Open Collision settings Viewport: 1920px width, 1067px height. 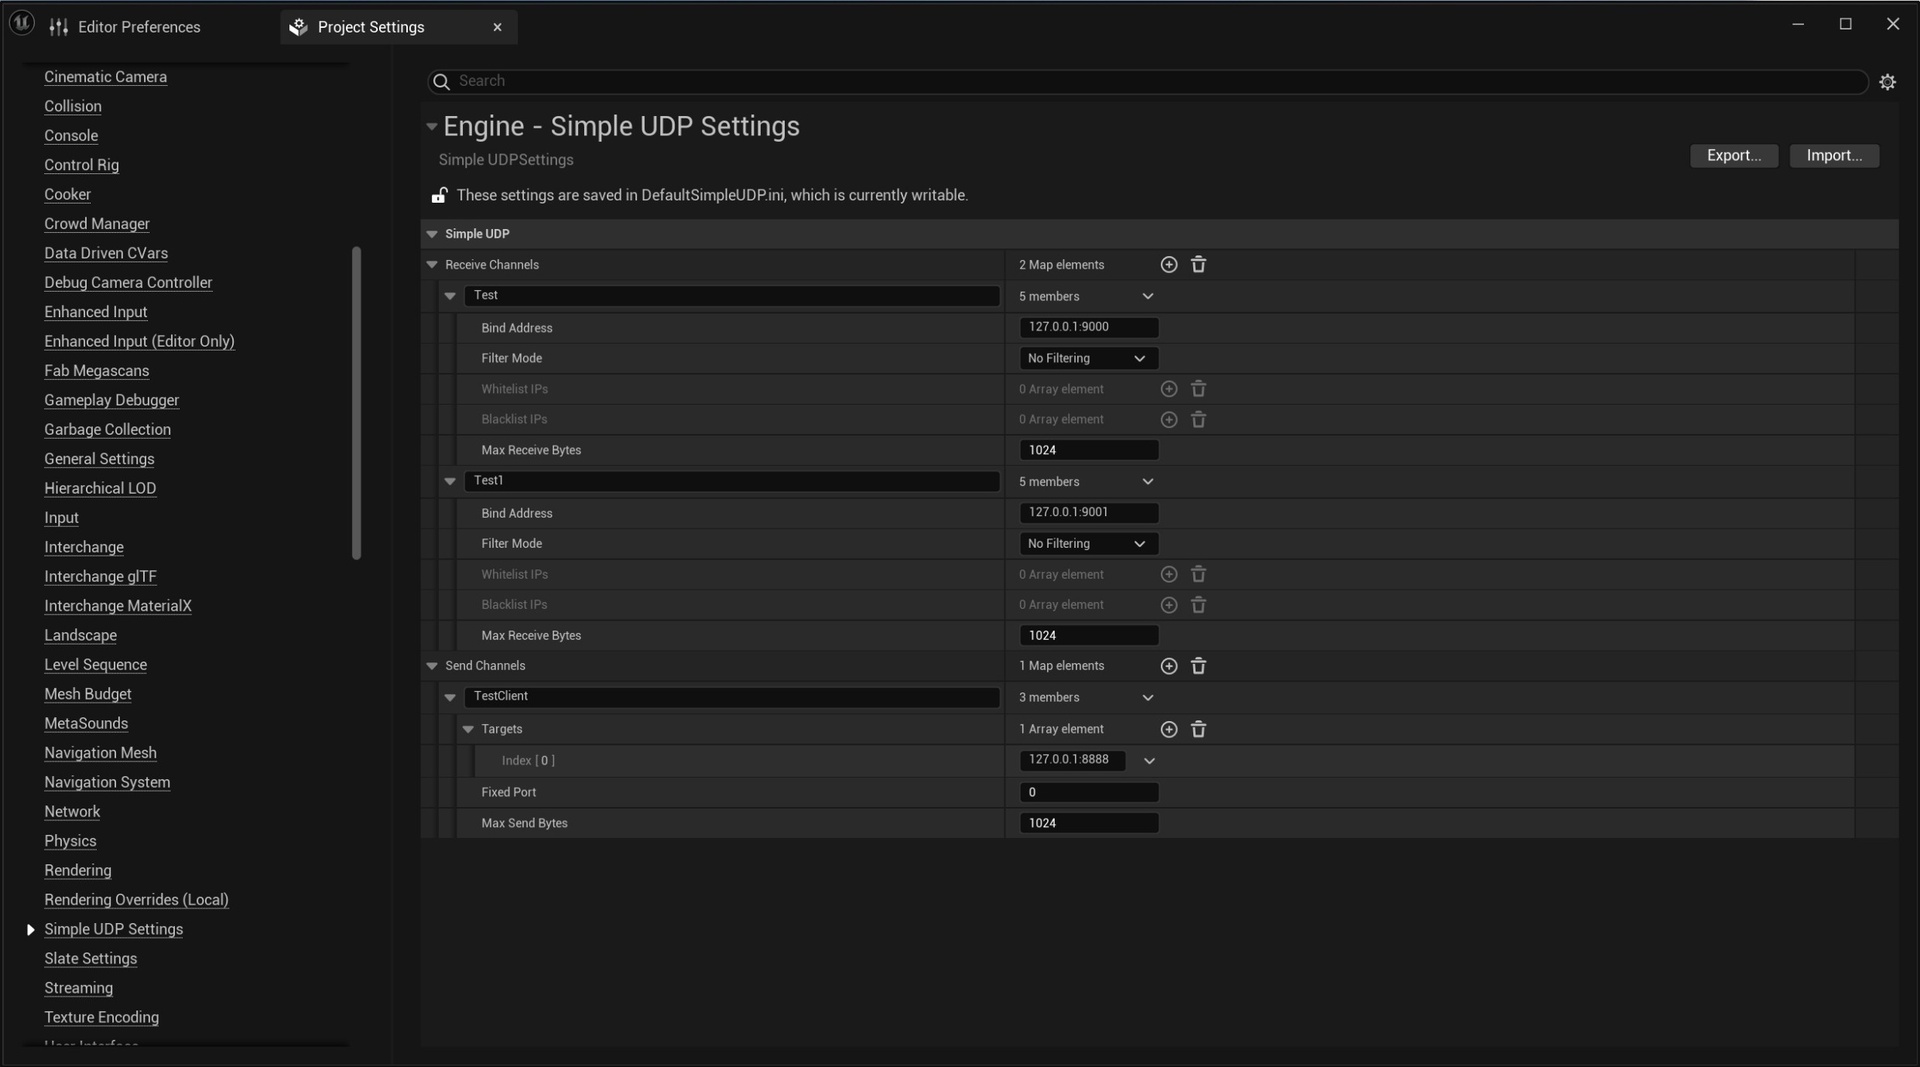click(x=73, y=106)
